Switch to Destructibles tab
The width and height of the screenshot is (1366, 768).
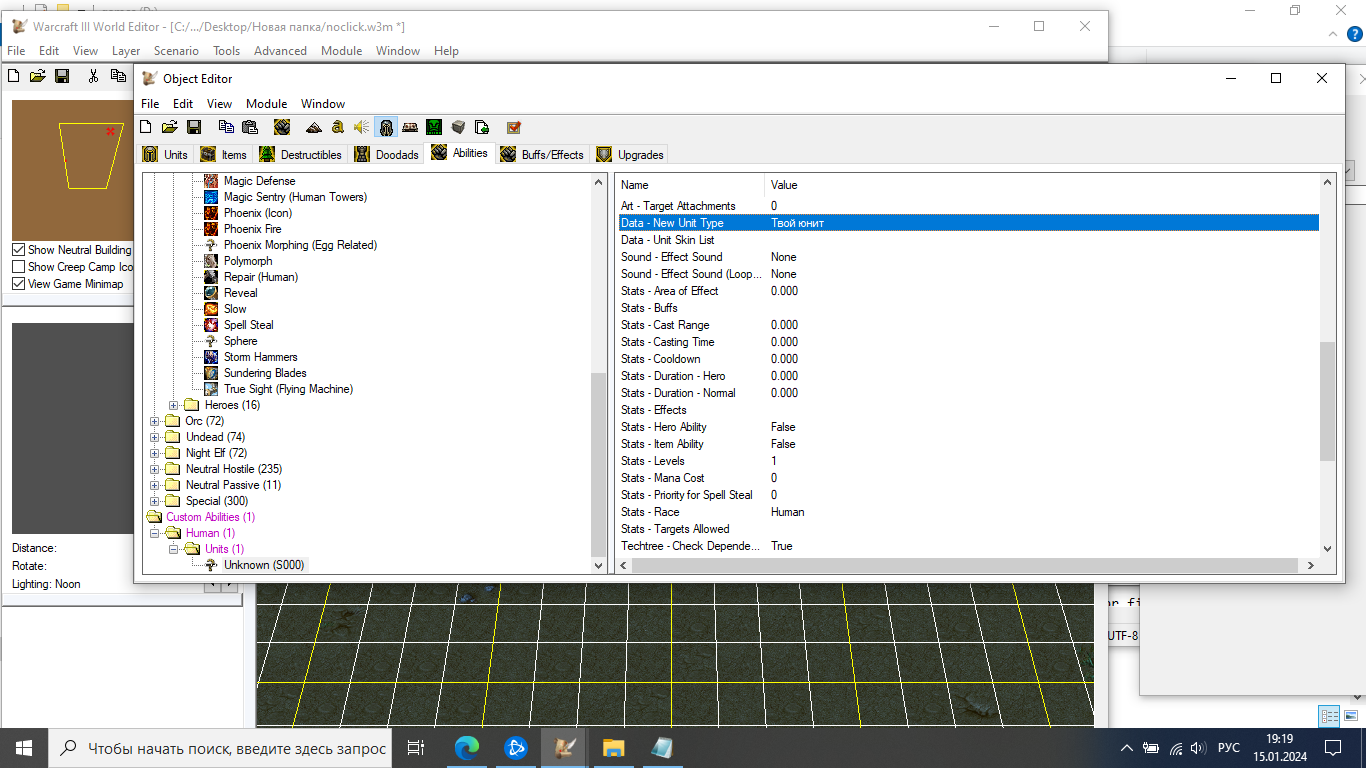click(x=301, y=155)
